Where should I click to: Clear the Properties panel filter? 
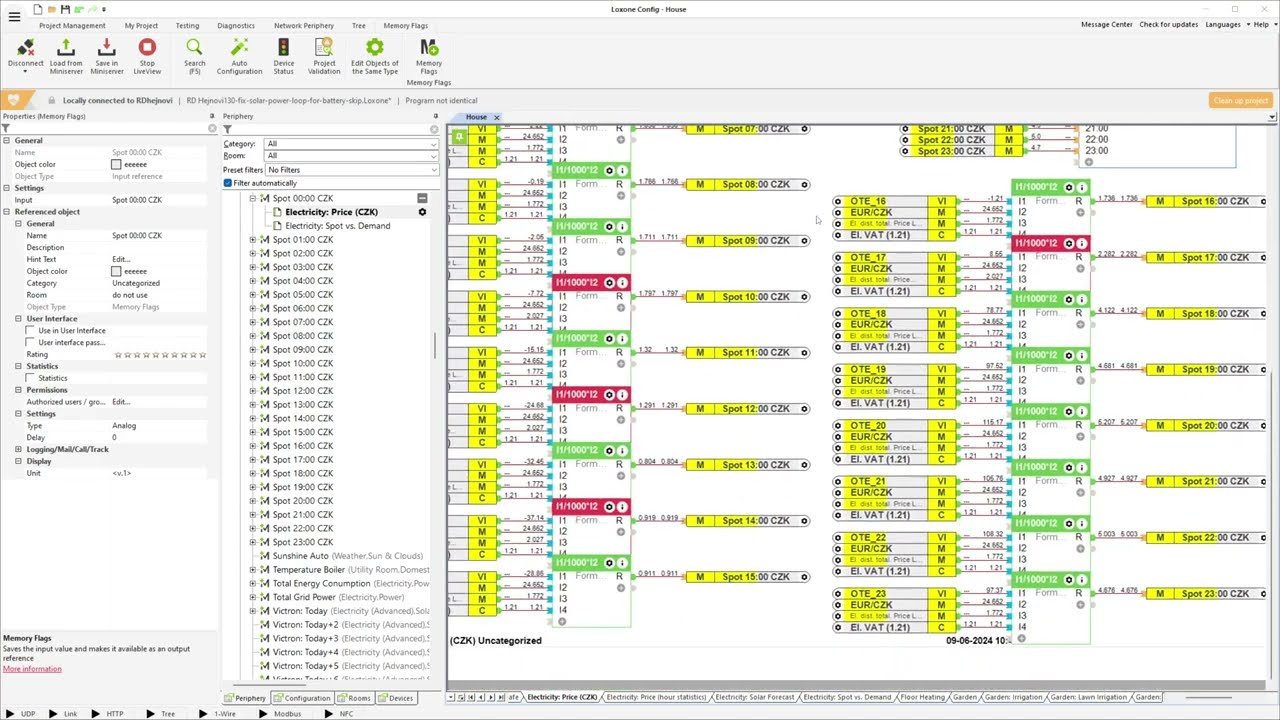pyautogui.click(x=212, y=129)
